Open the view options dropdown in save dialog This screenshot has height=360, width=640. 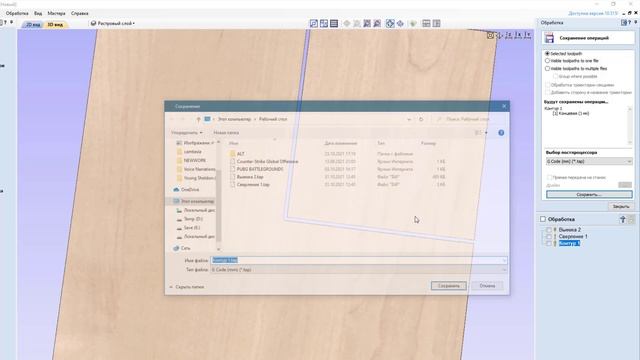[x=486, y=133]
